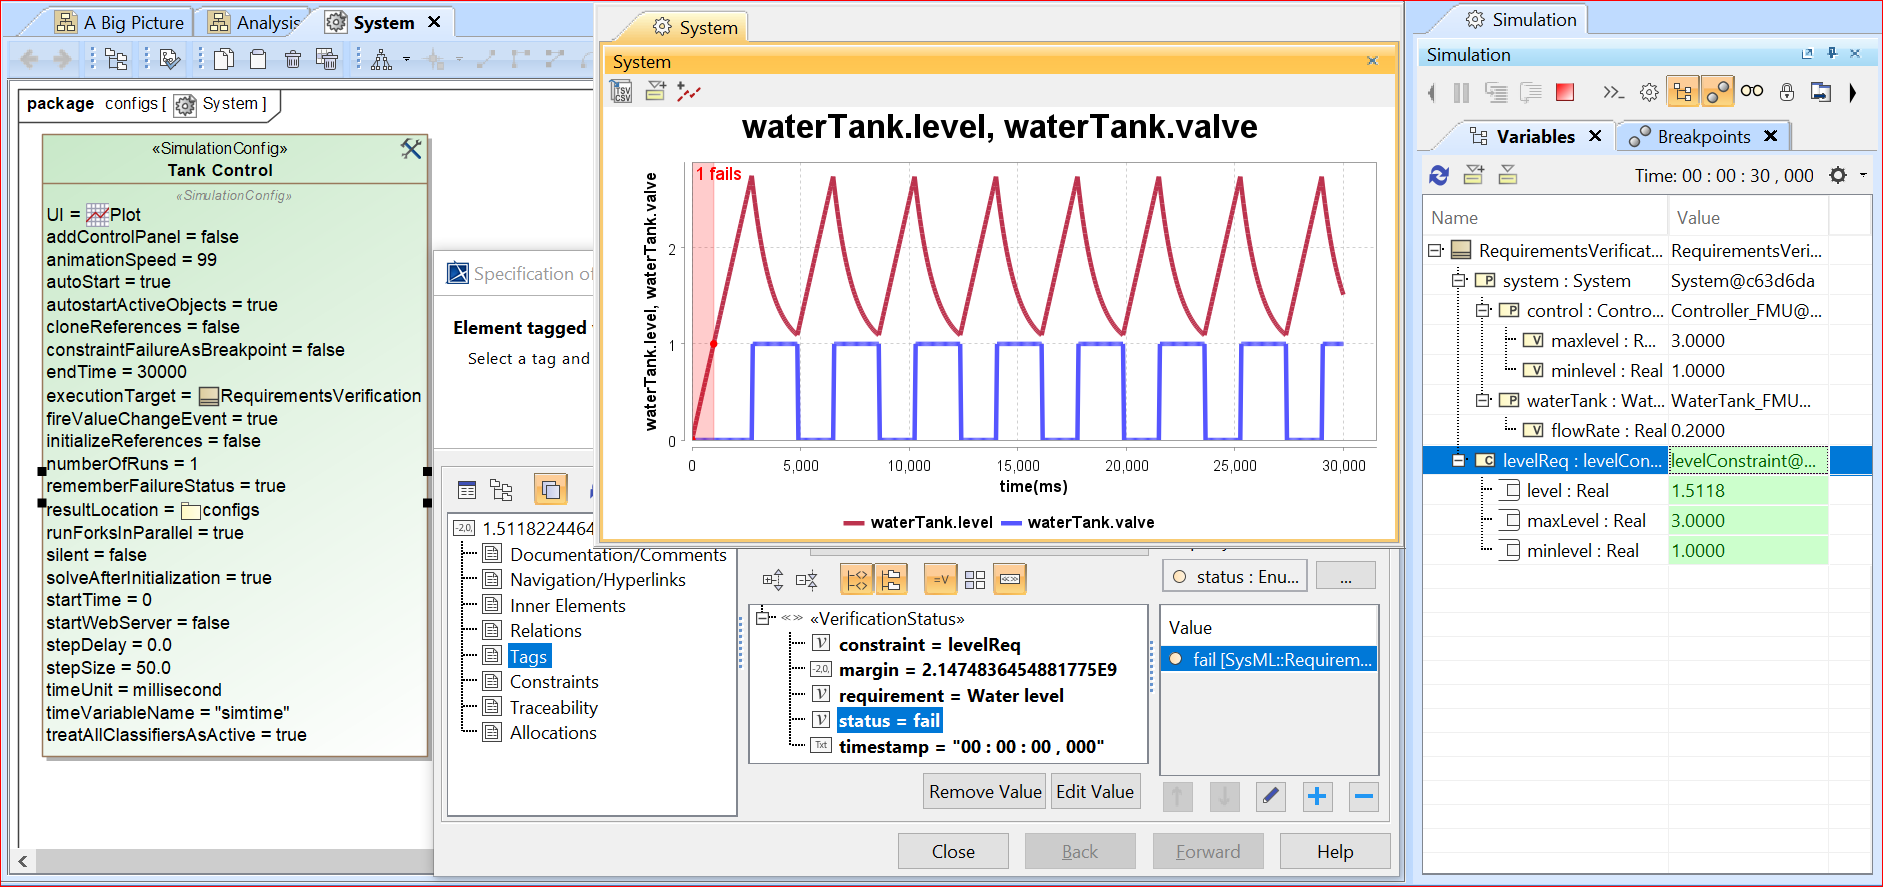This screenshot has width=1883, height=887.
Task: Refresh the Variables list
Action: 1439,176
